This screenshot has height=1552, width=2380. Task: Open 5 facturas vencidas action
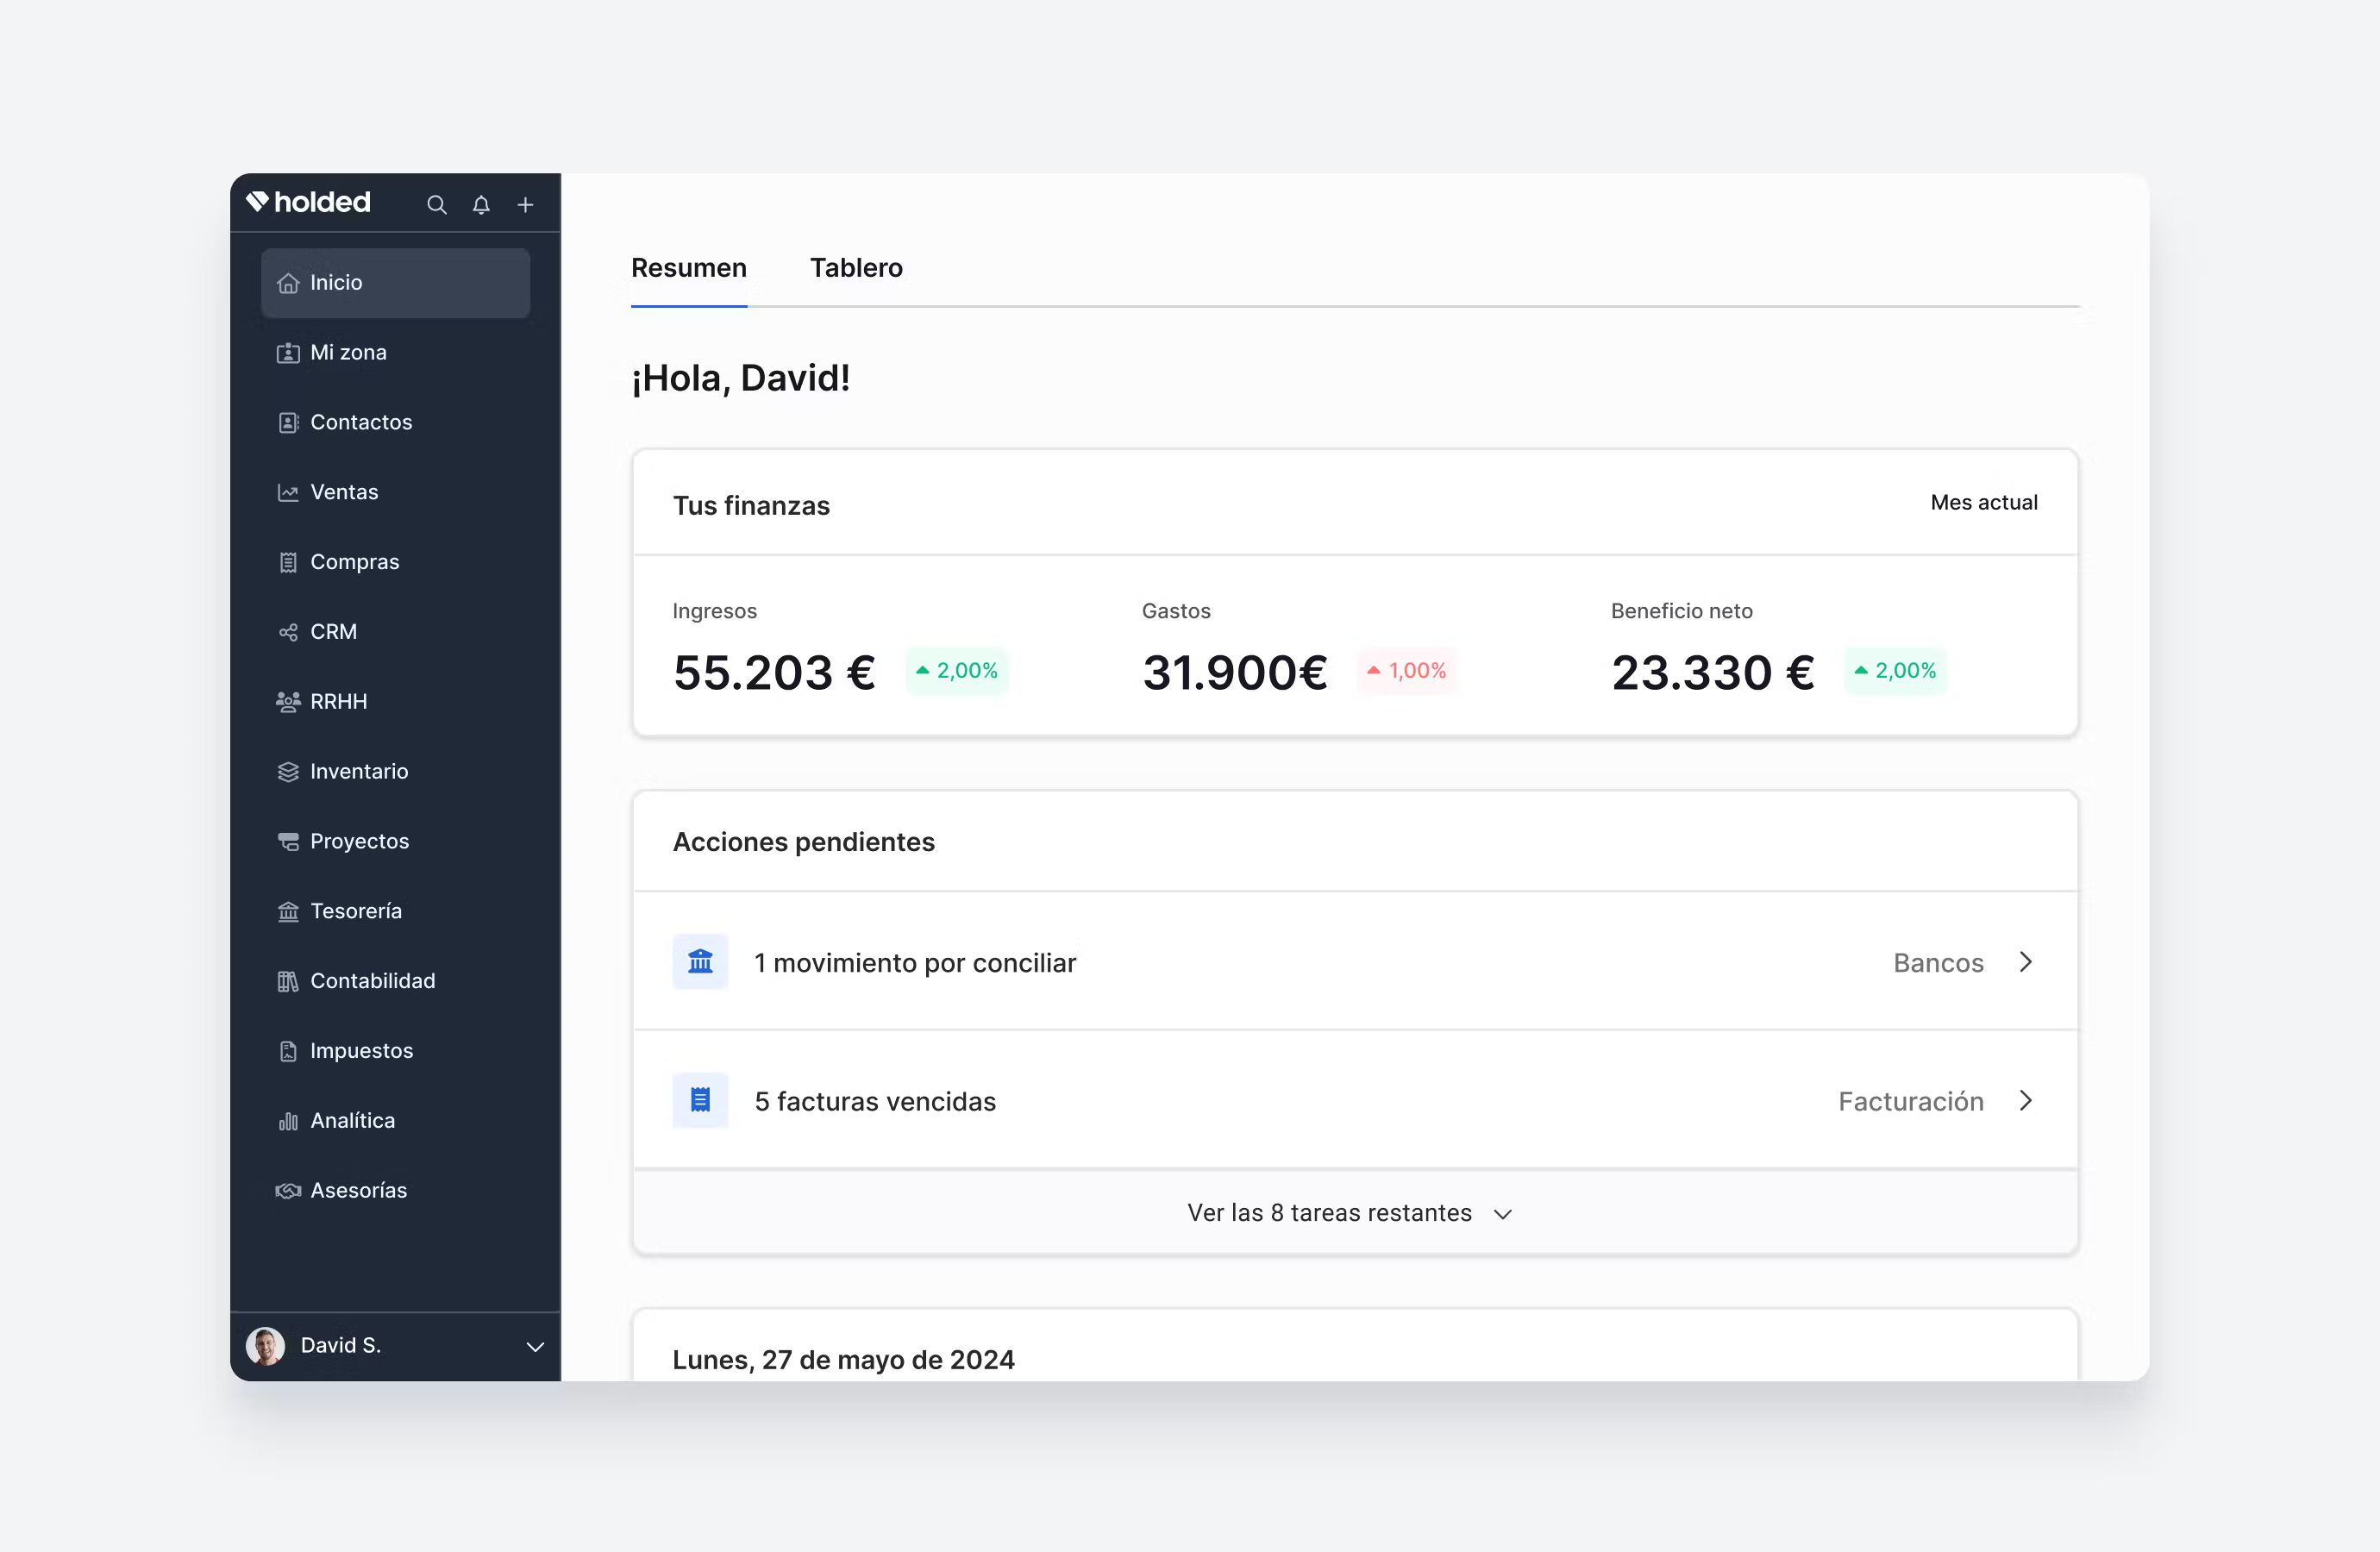point(875,1101)
